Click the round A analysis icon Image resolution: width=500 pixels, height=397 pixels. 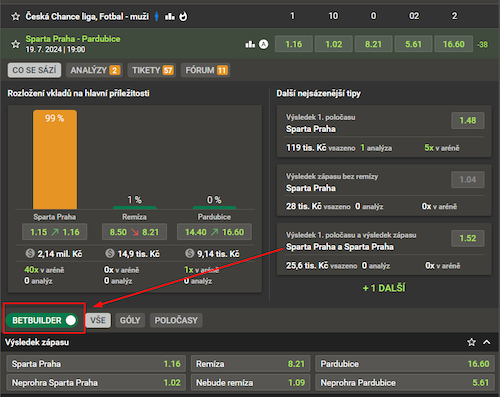(264, 44)
